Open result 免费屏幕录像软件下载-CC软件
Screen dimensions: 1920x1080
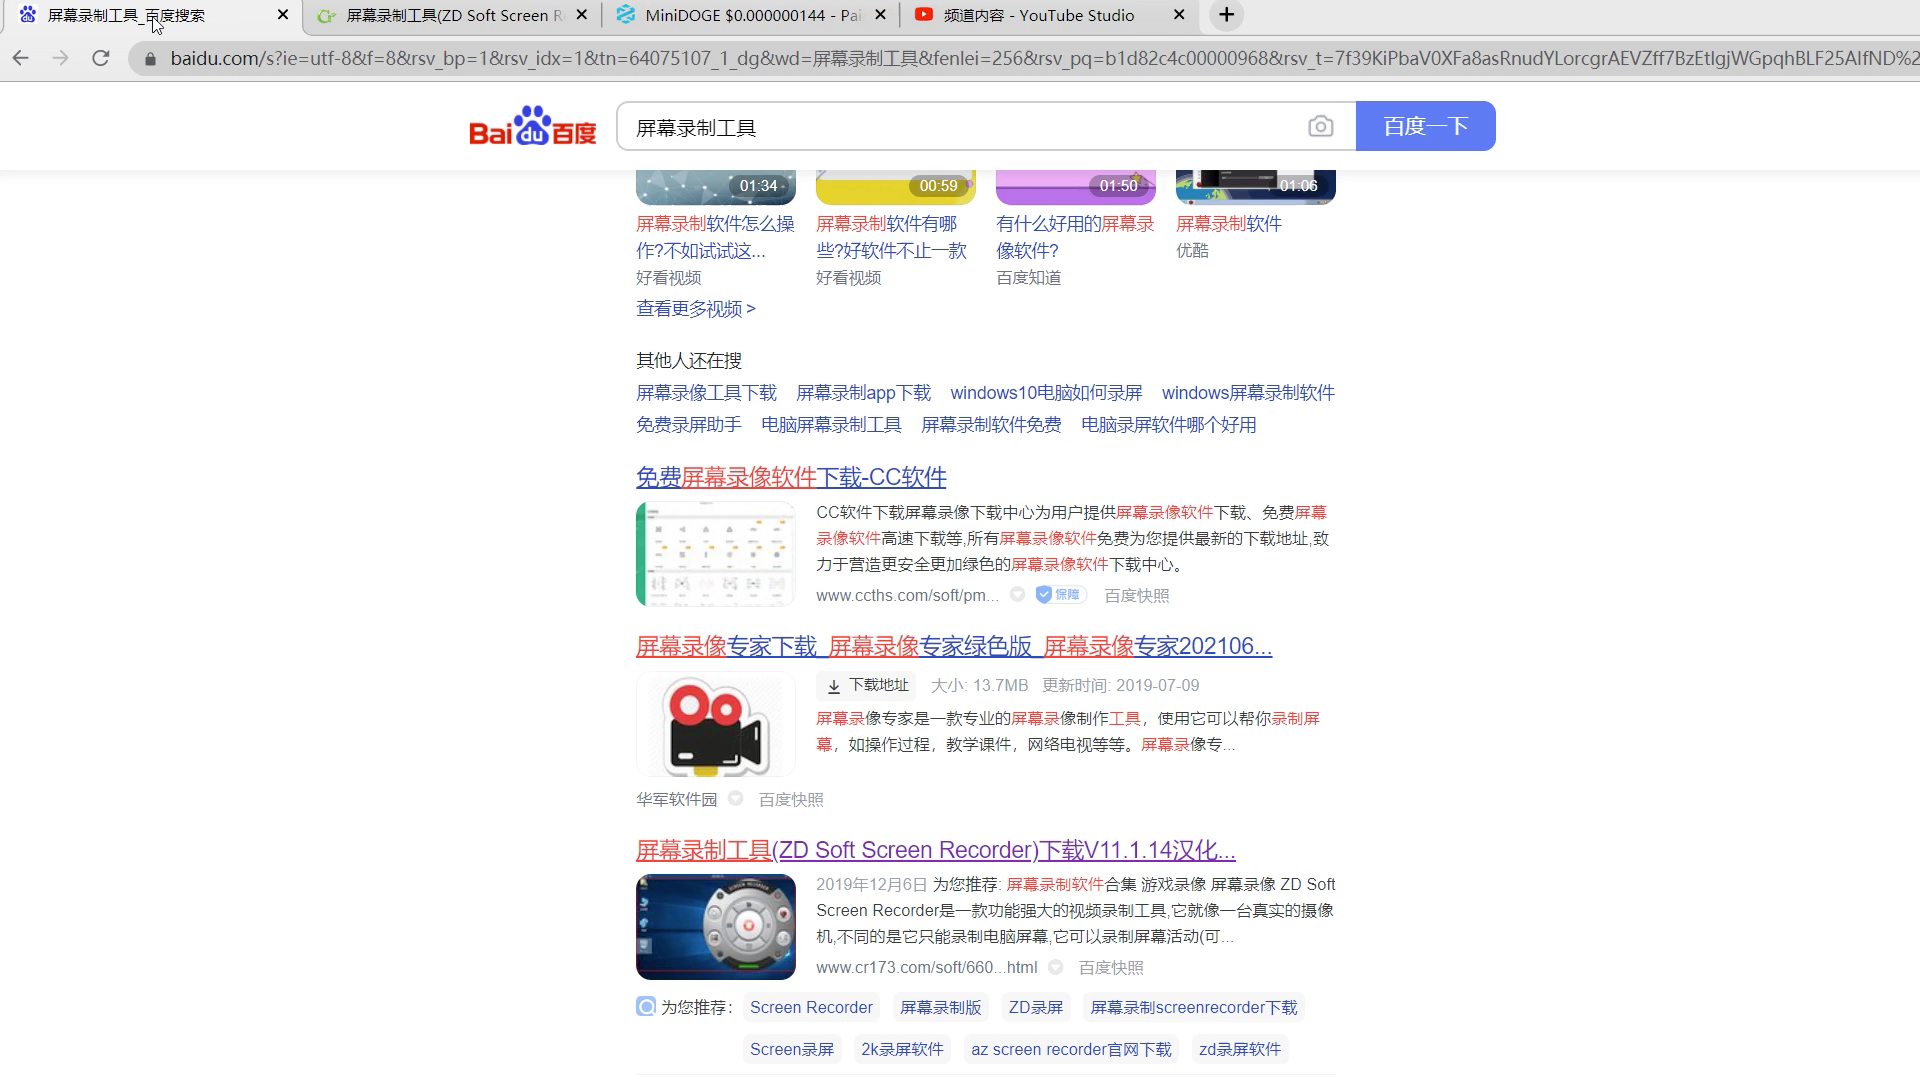[791, 478]
